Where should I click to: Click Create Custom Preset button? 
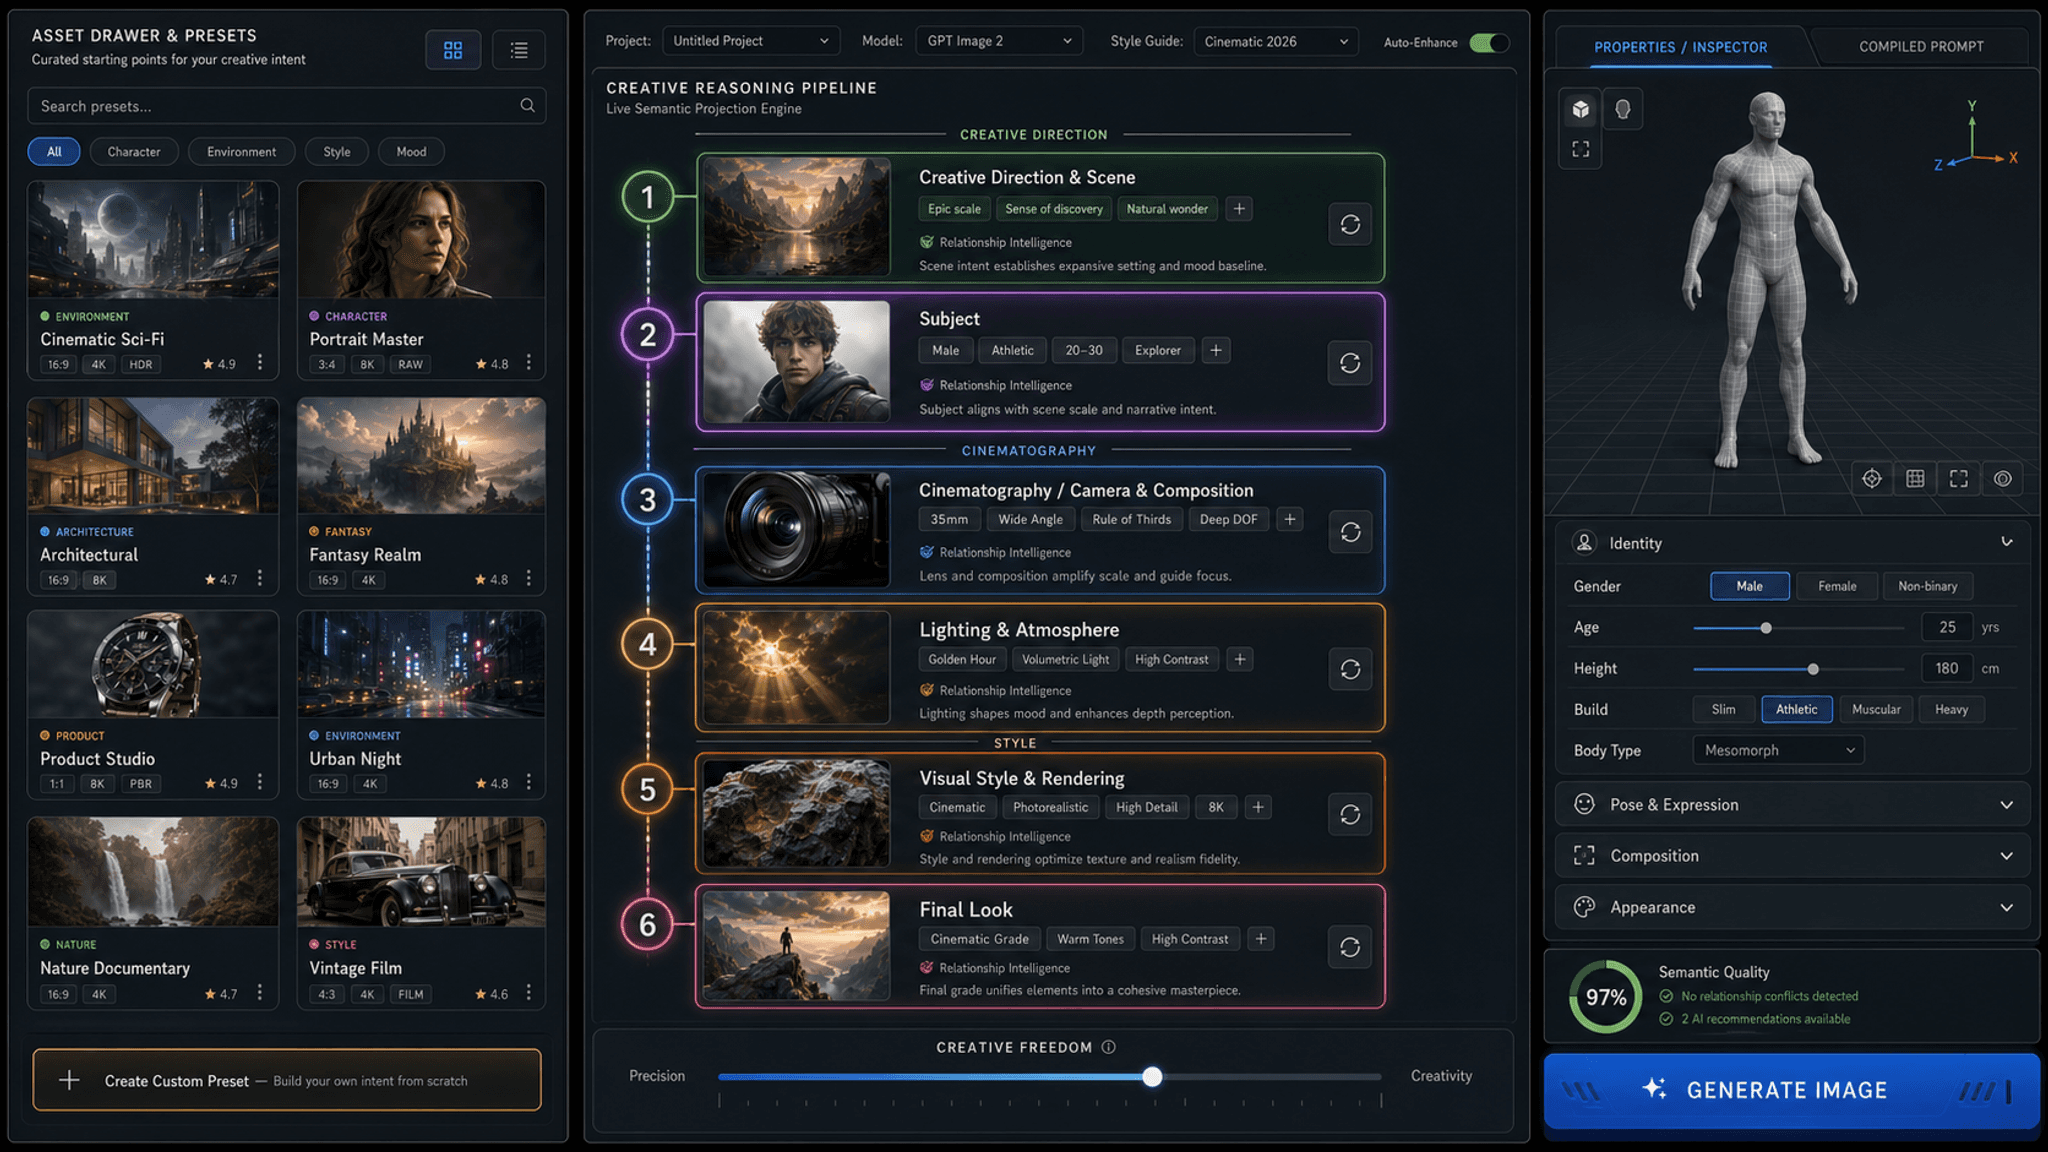(287, 1080)
